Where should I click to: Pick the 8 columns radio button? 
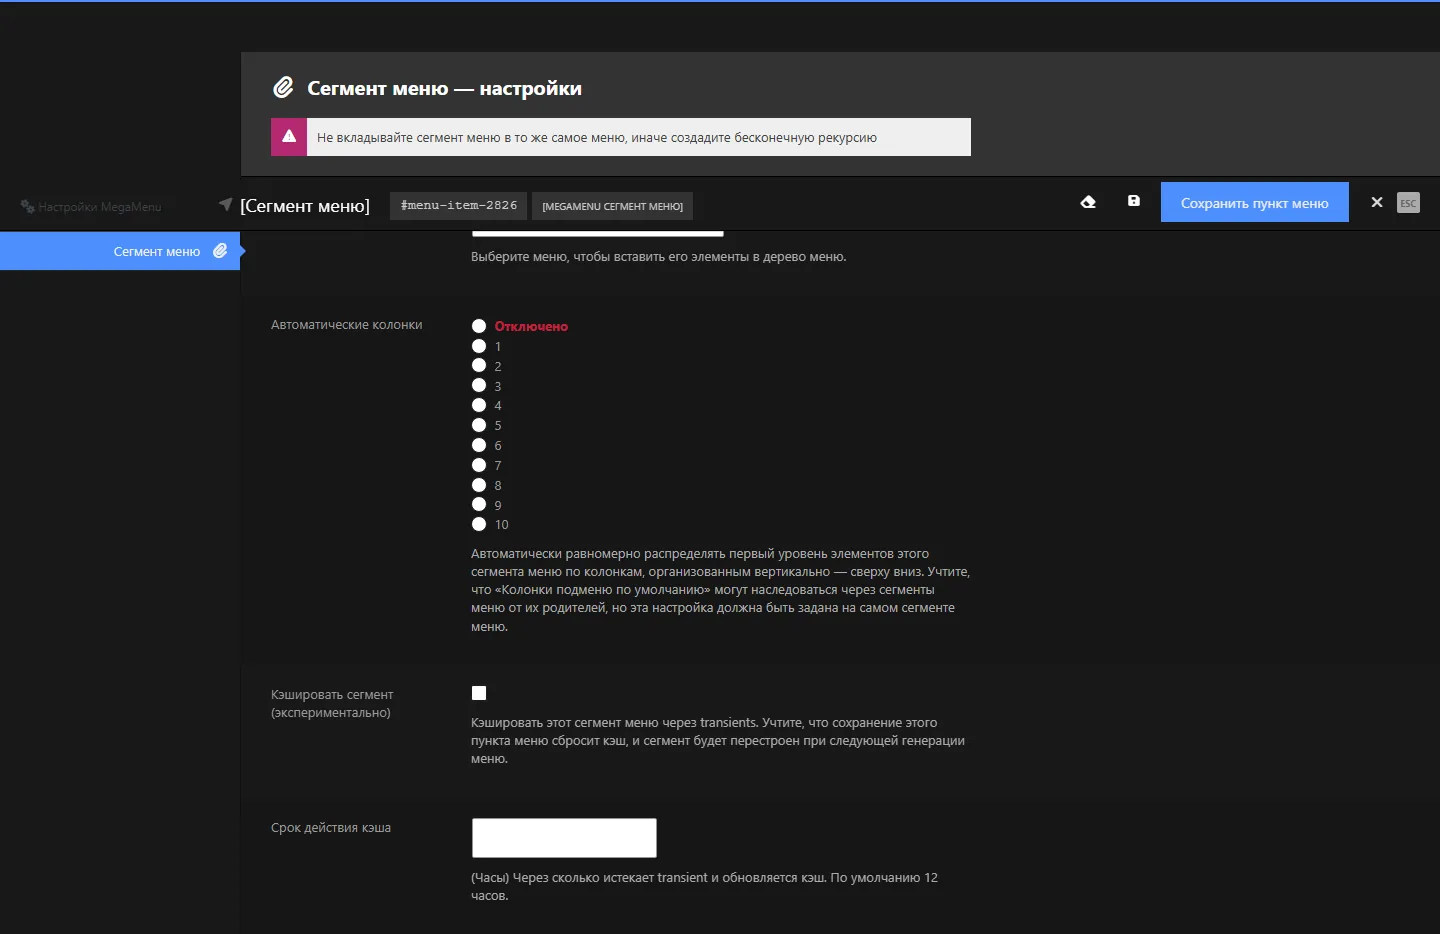[479, 485]
